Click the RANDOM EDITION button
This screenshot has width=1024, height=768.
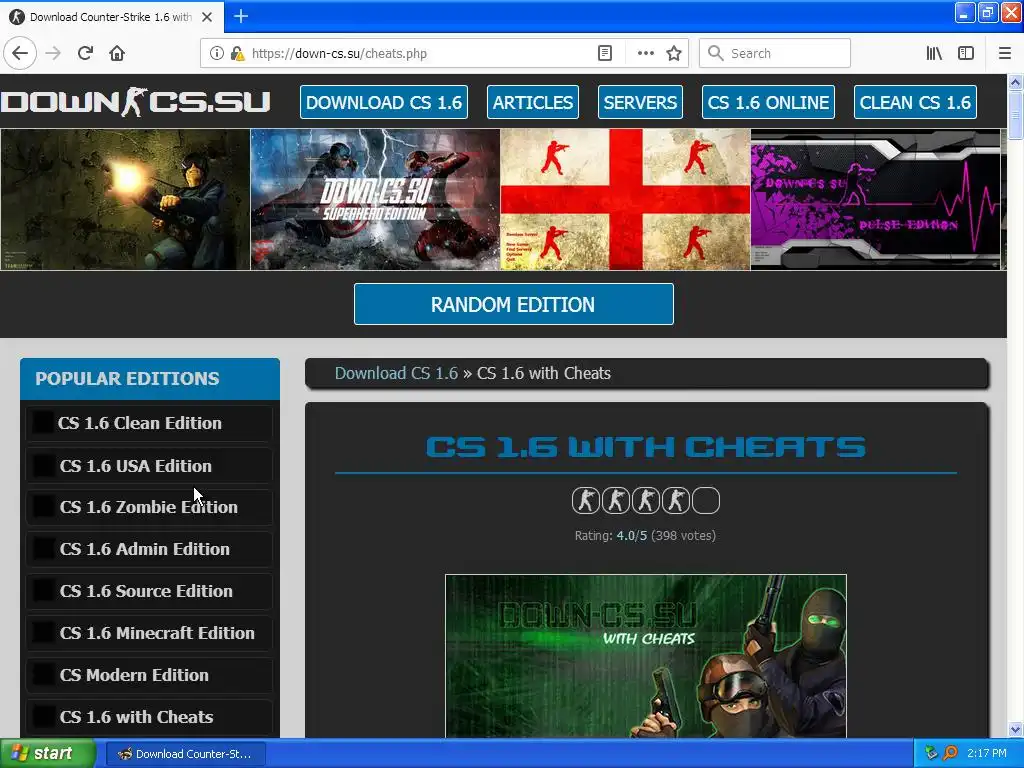click(x=513, y=304)
